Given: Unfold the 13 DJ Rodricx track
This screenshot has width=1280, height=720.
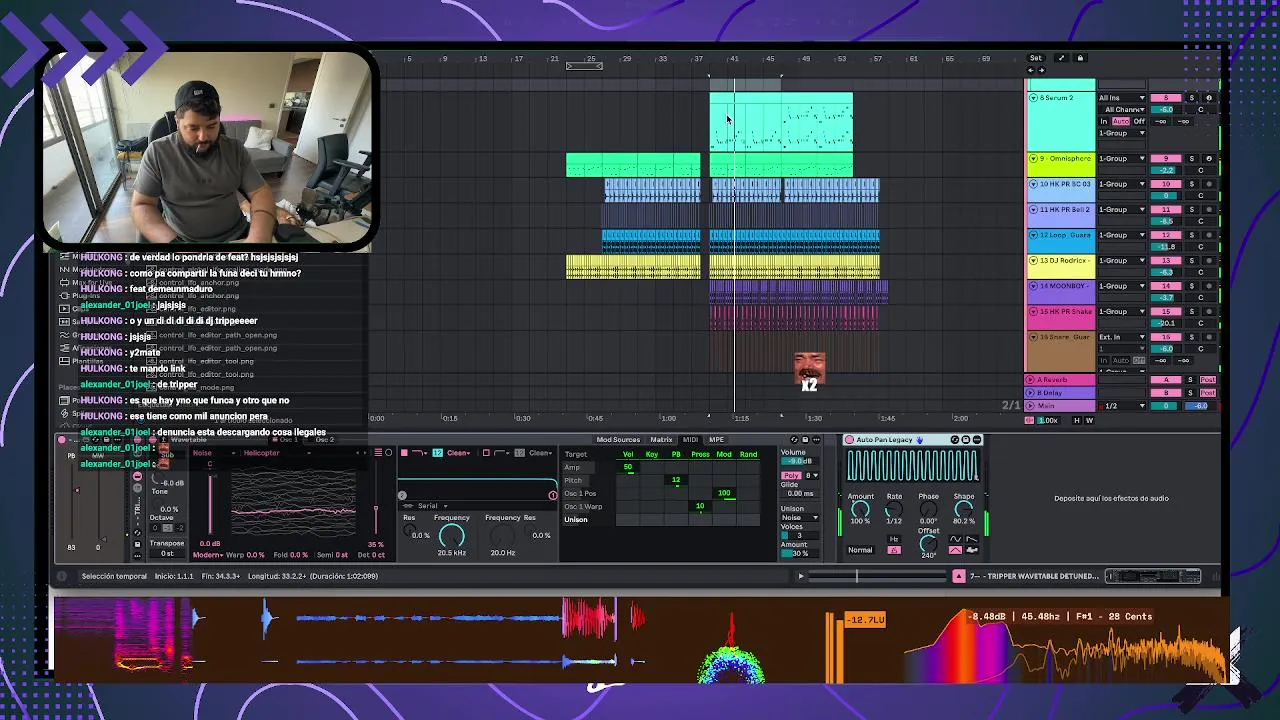Looking at the screenshot, I should coord(1033,260).
